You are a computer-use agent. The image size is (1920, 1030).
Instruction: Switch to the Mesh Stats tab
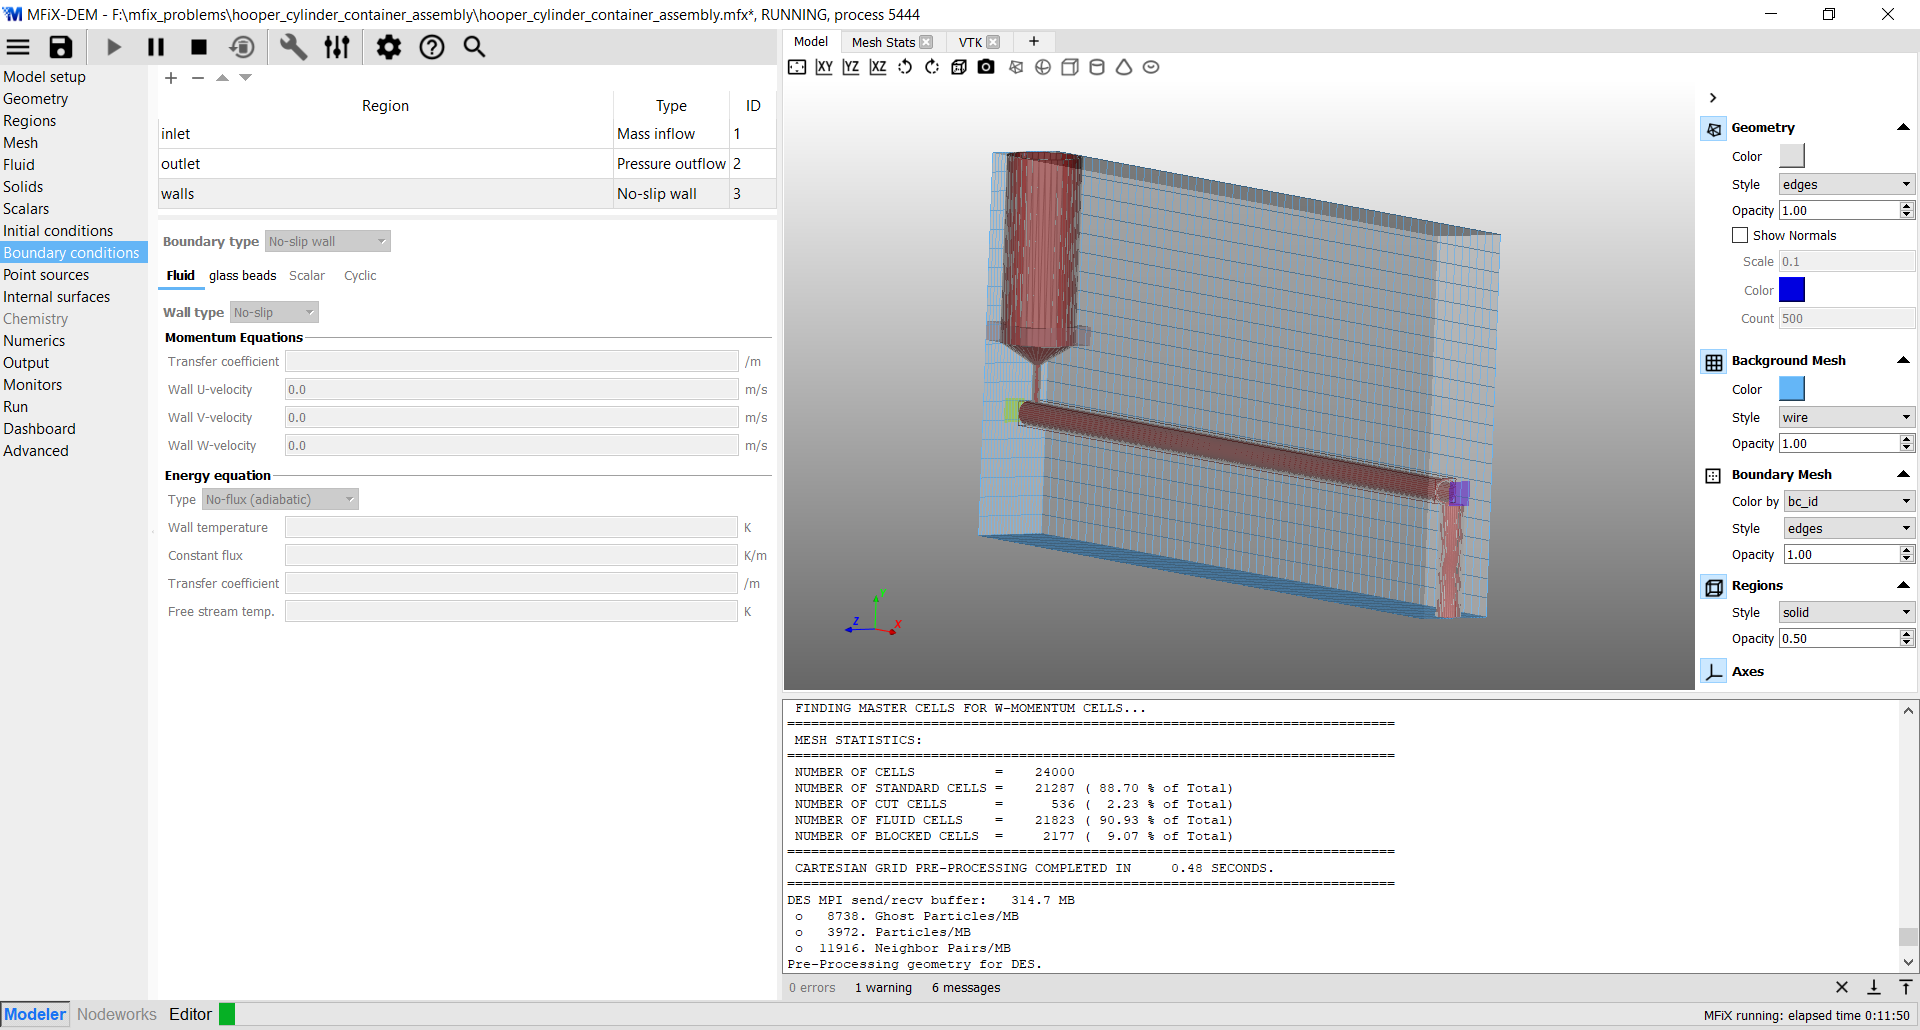click(x=883, y=42)
